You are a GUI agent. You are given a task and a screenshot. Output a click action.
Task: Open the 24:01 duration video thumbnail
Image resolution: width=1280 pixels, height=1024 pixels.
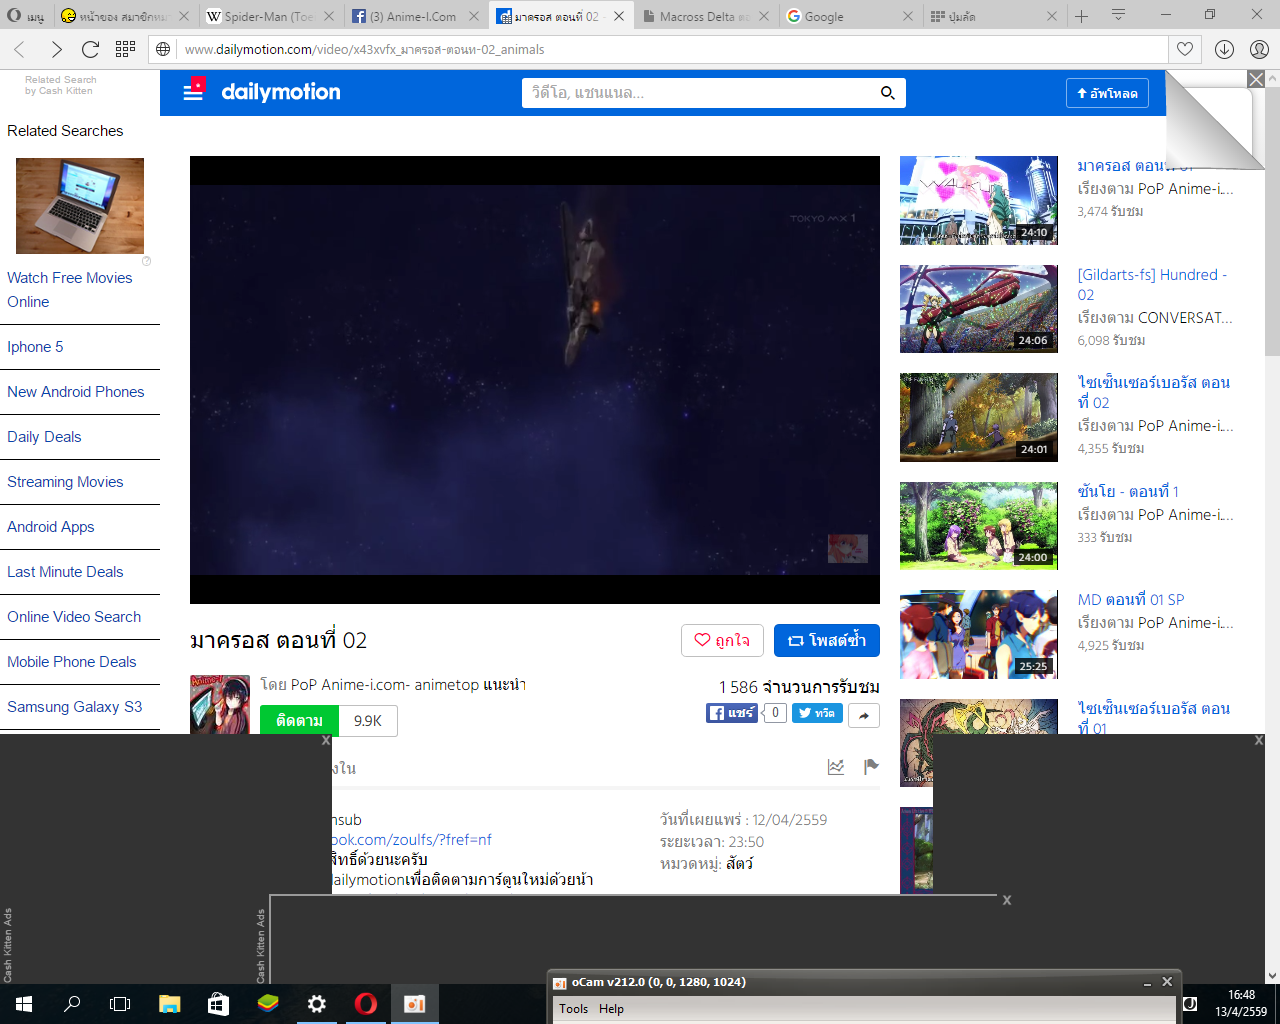pyautogui.click(x=979, y=417)
